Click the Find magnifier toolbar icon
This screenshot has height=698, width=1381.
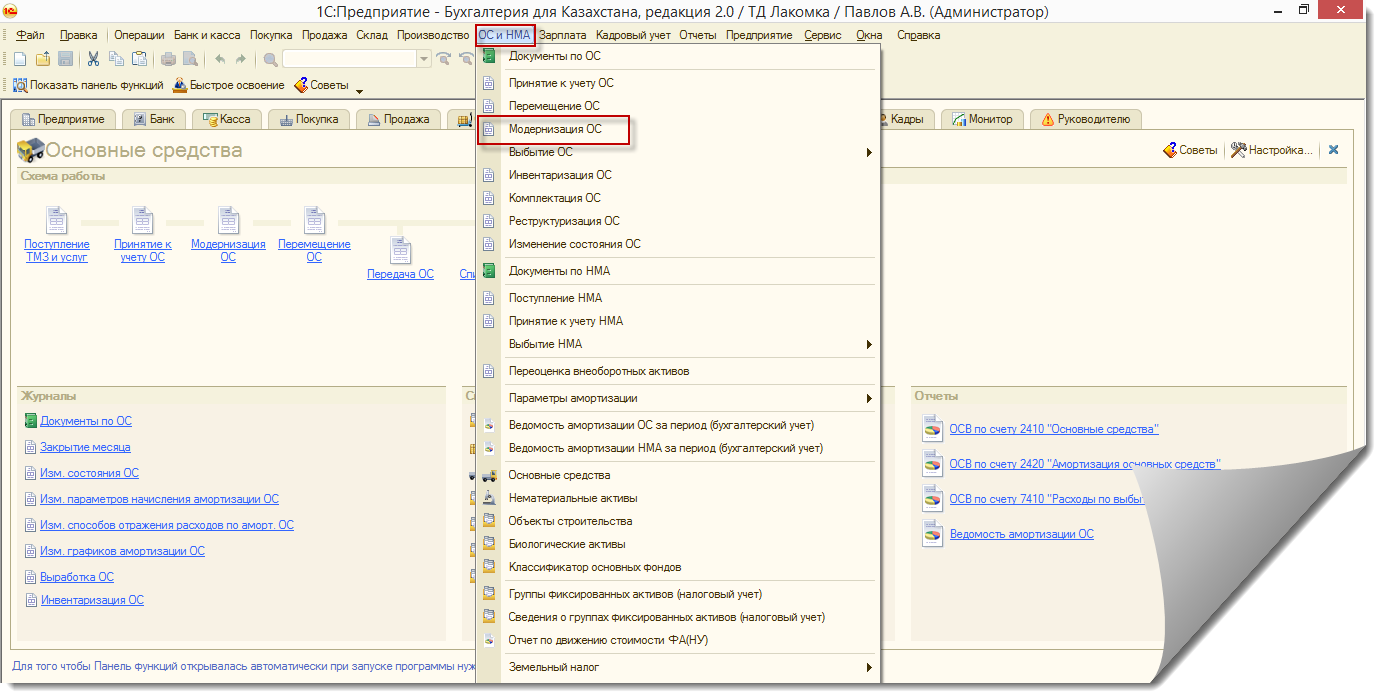tap(270, 59)
